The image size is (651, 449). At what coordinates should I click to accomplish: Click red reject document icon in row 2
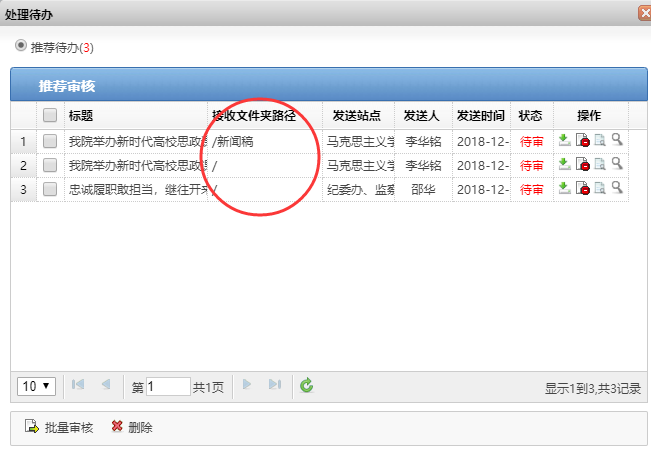coord(582,164)
